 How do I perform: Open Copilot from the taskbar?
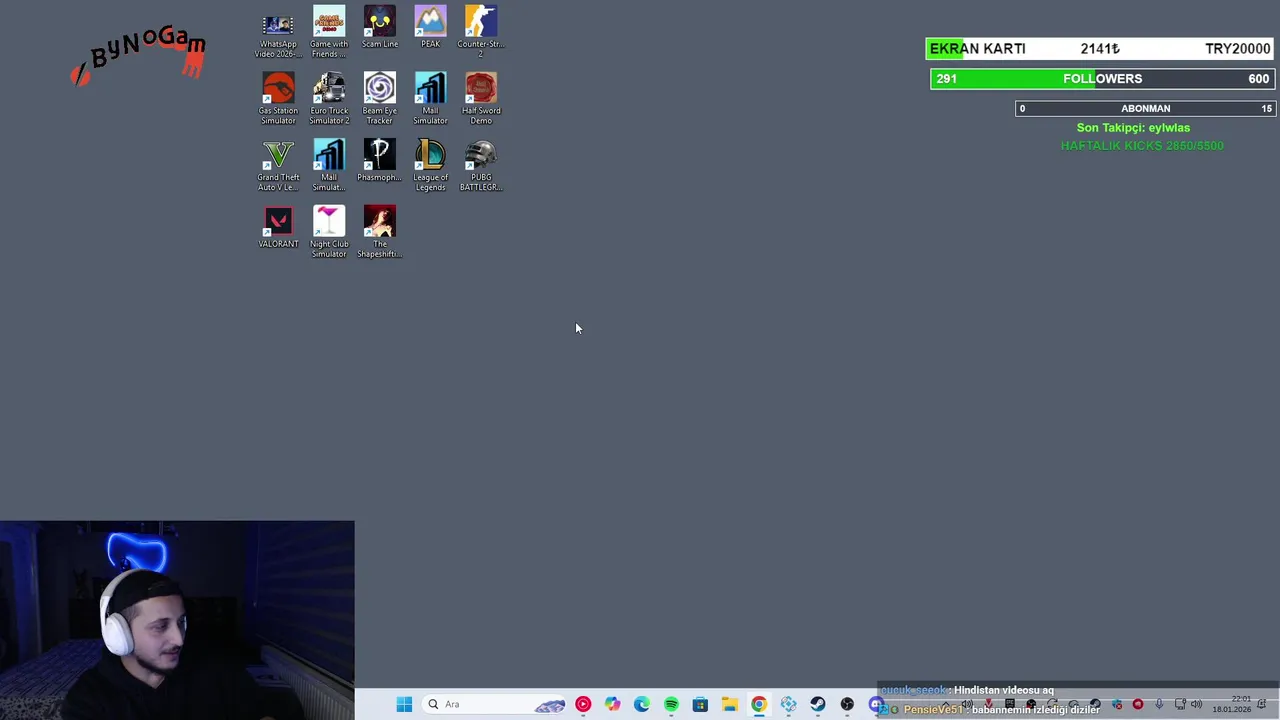click(x=612, y=704)
